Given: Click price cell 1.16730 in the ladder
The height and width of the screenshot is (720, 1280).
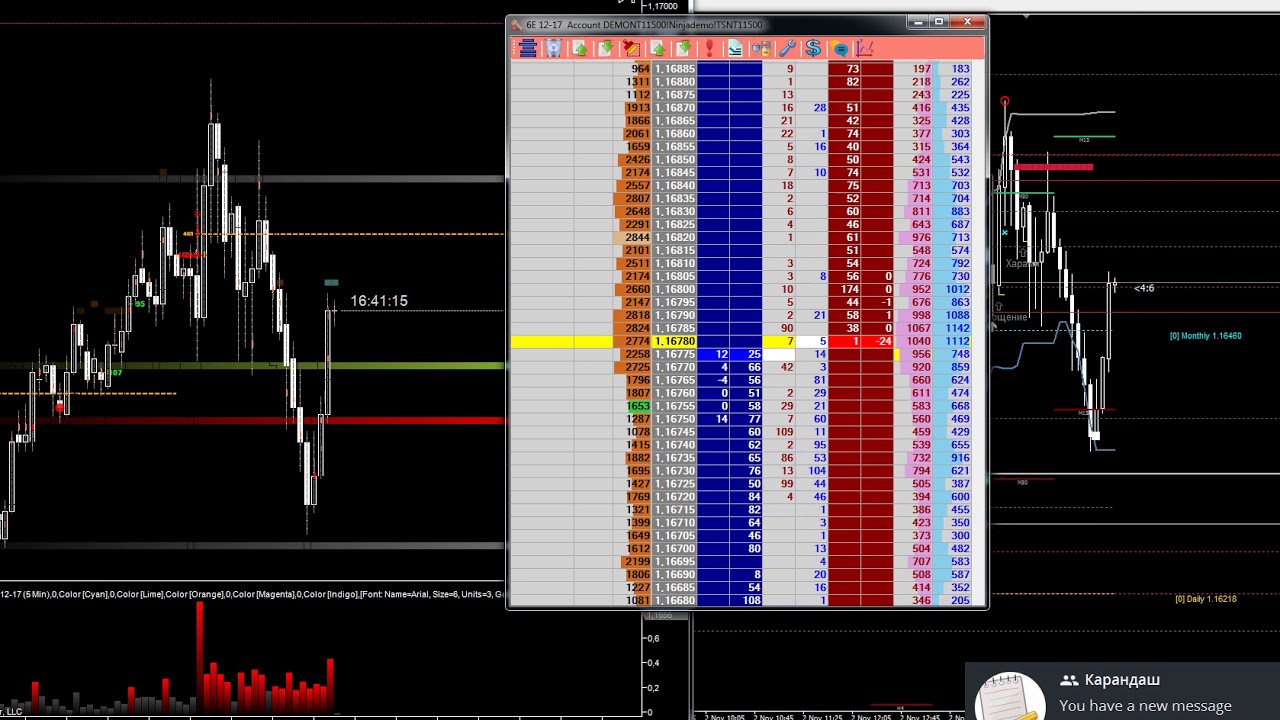Looking at the screenshot, I should click(675, 472).
